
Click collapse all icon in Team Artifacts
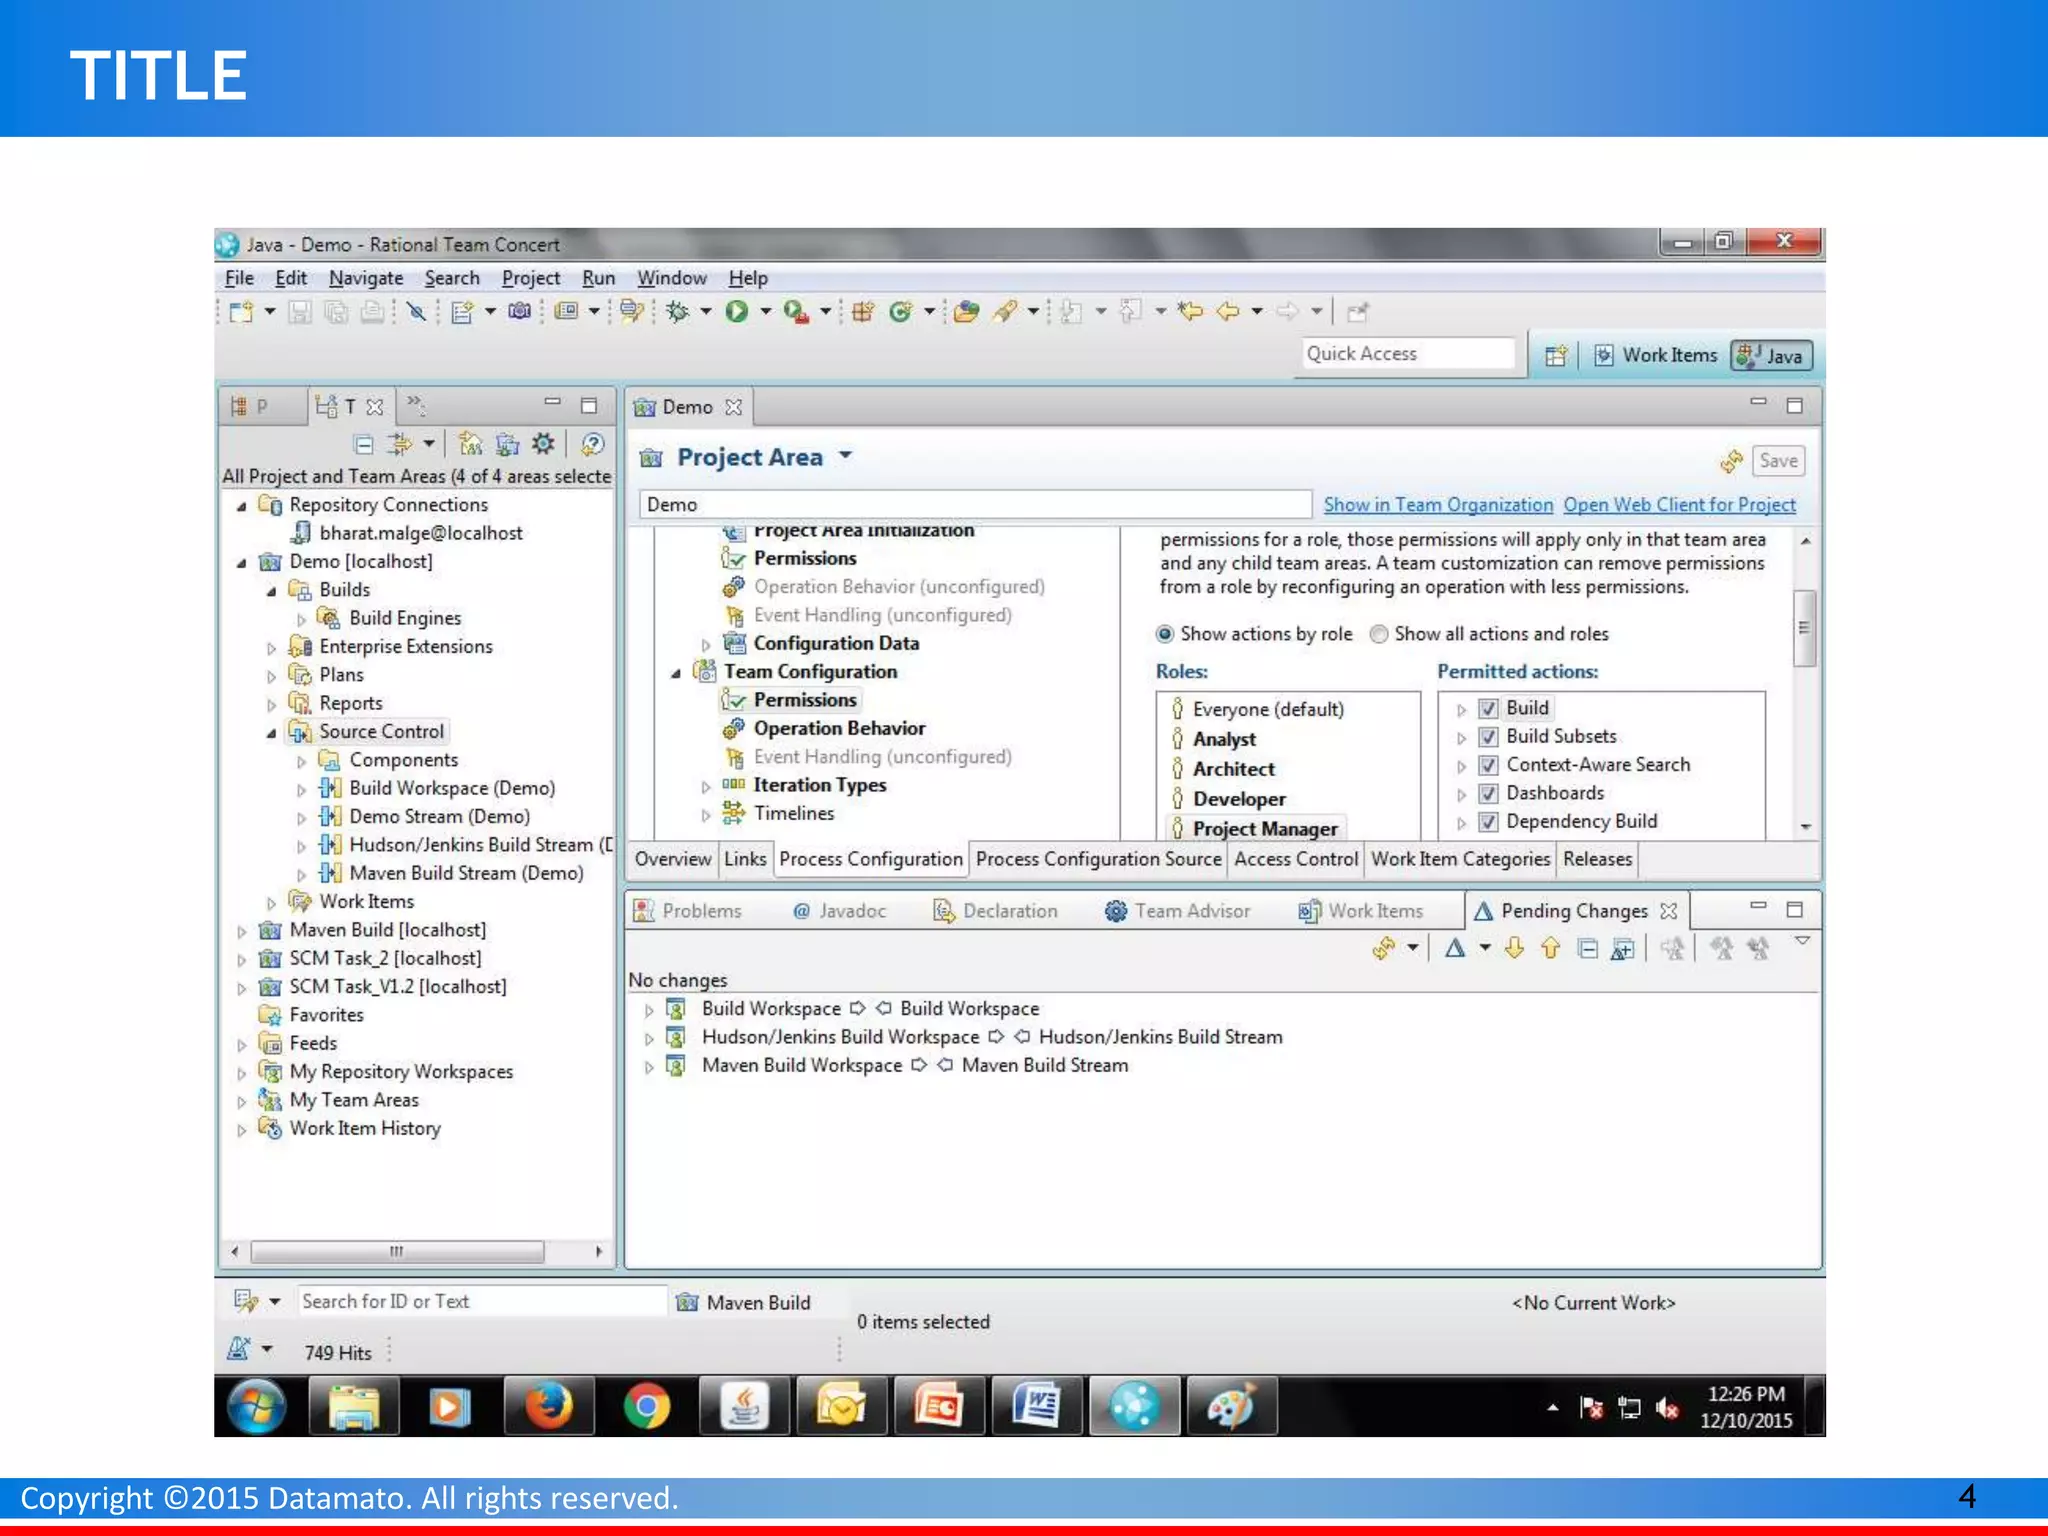364,444
